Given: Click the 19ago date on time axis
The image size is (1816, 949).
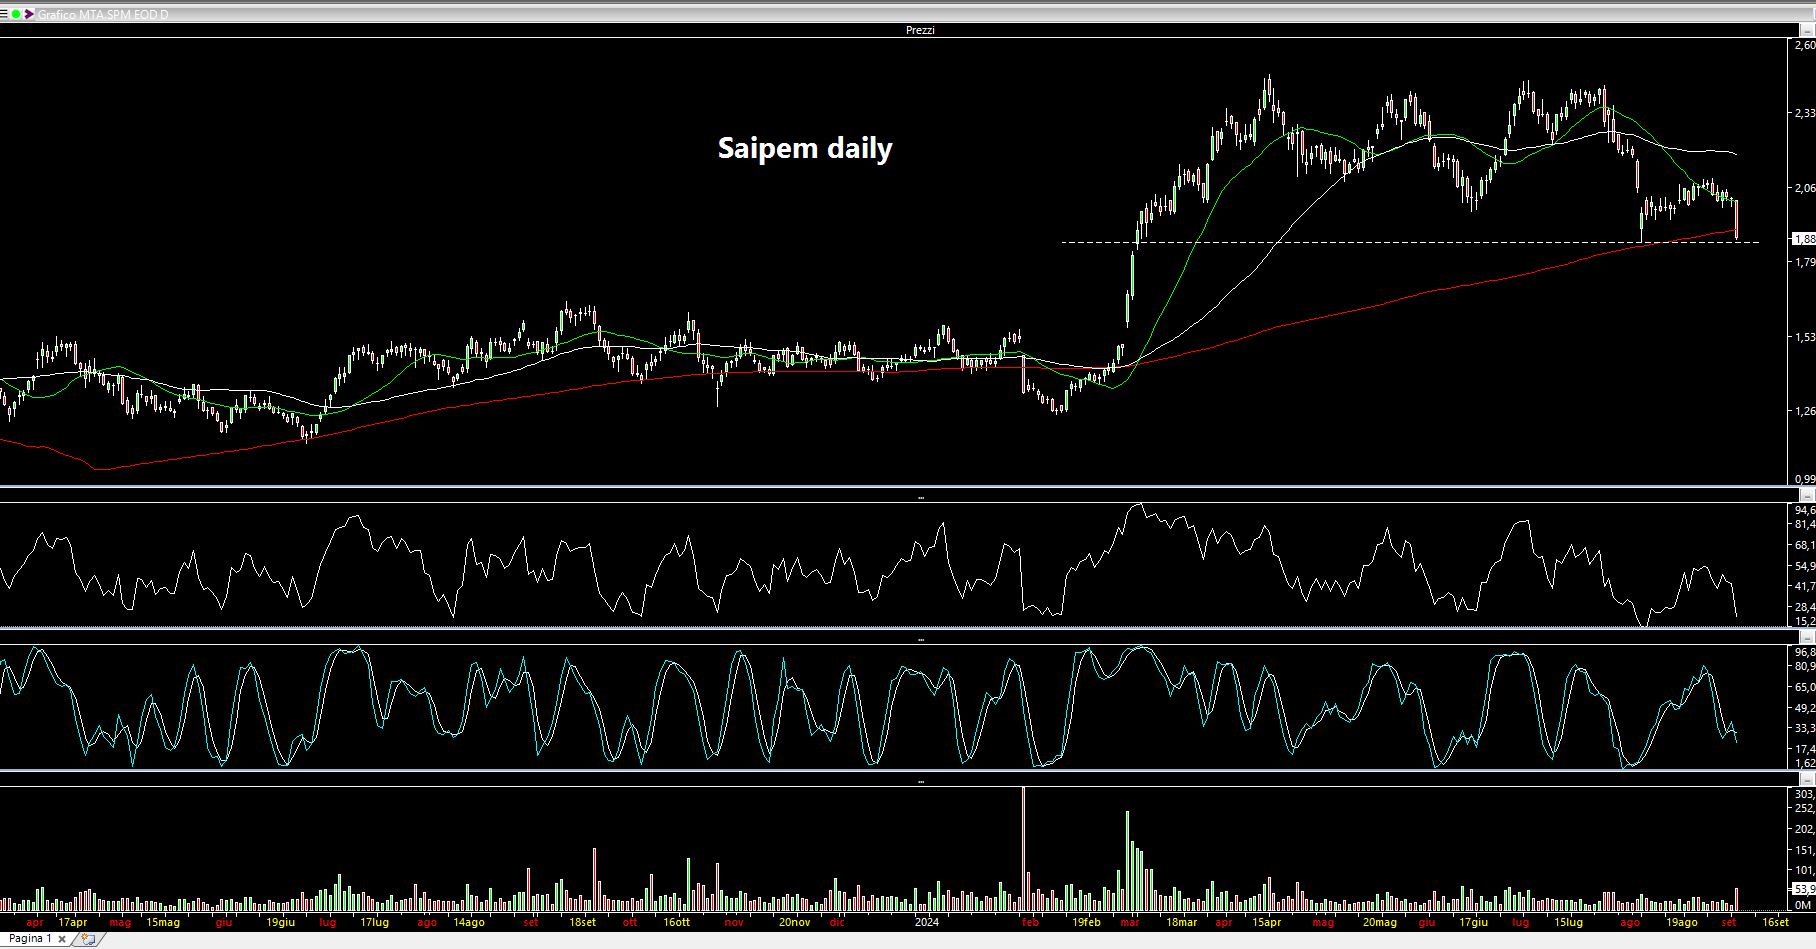Looking at the screenshot, I should 1681,922.
